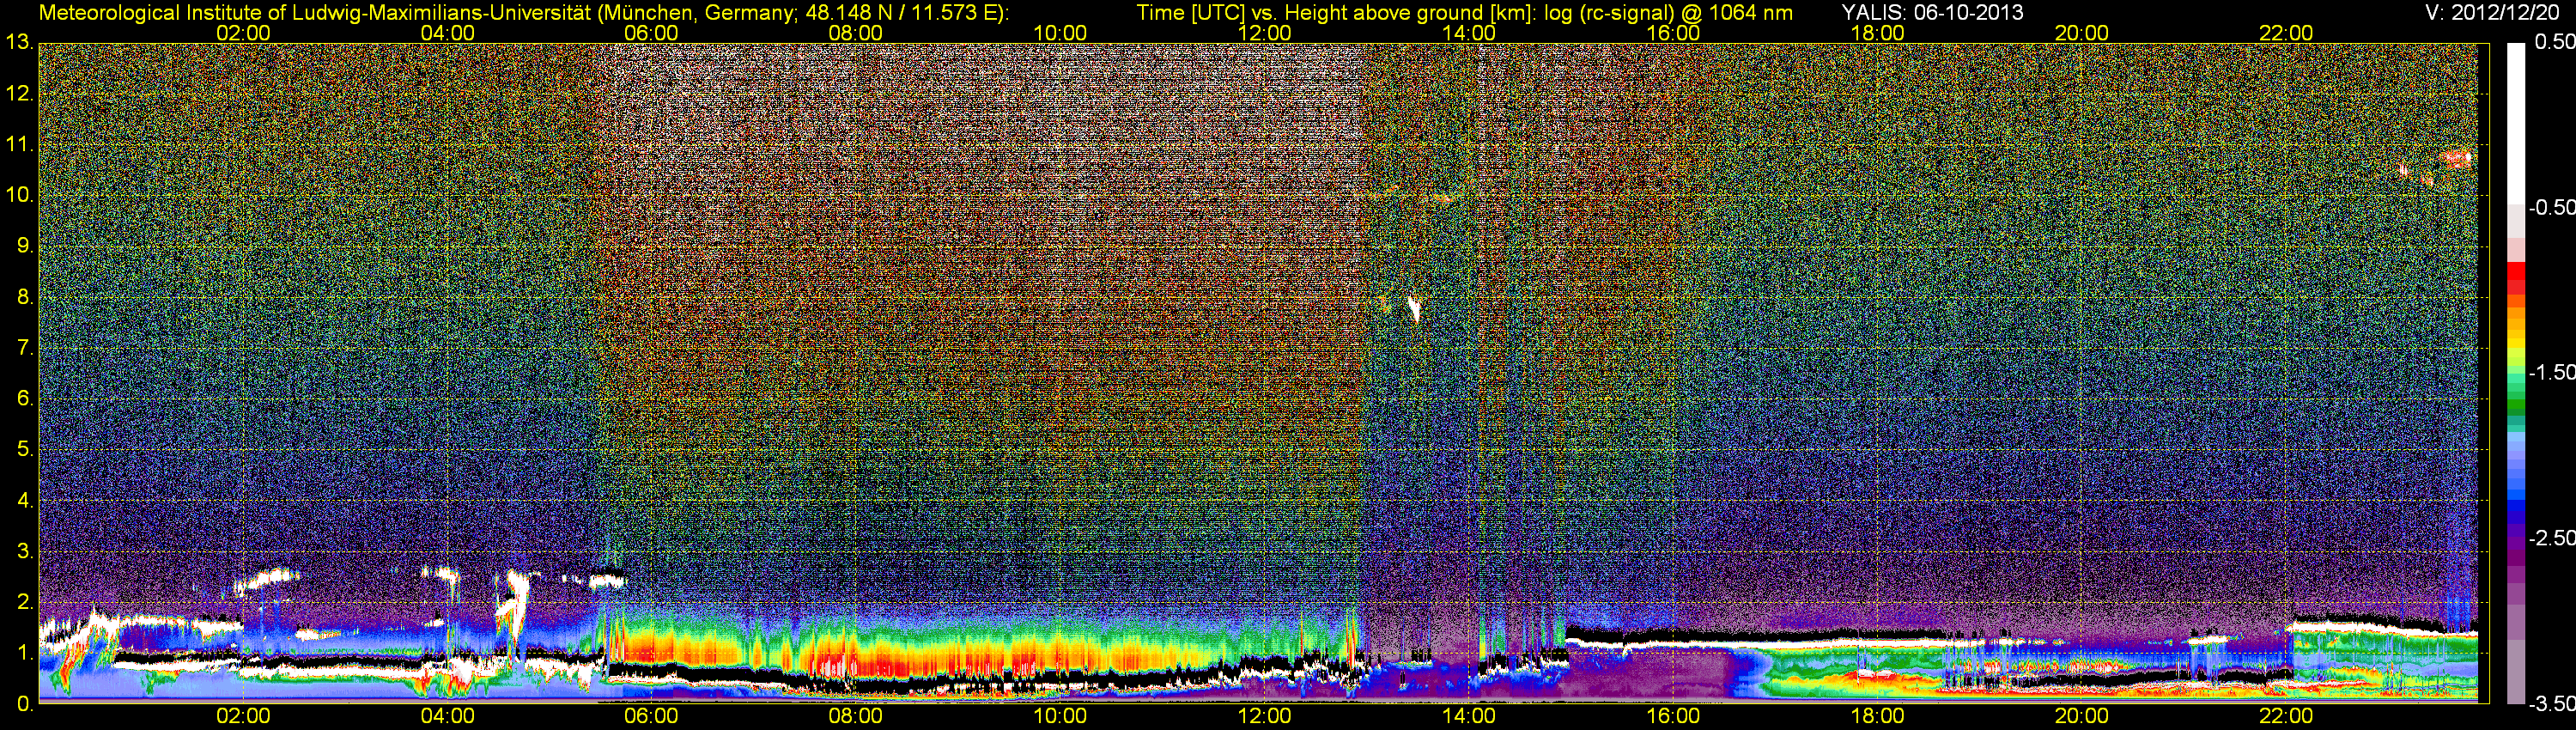Click the 12:00 label on the lower time axis

click(1264, 716)
